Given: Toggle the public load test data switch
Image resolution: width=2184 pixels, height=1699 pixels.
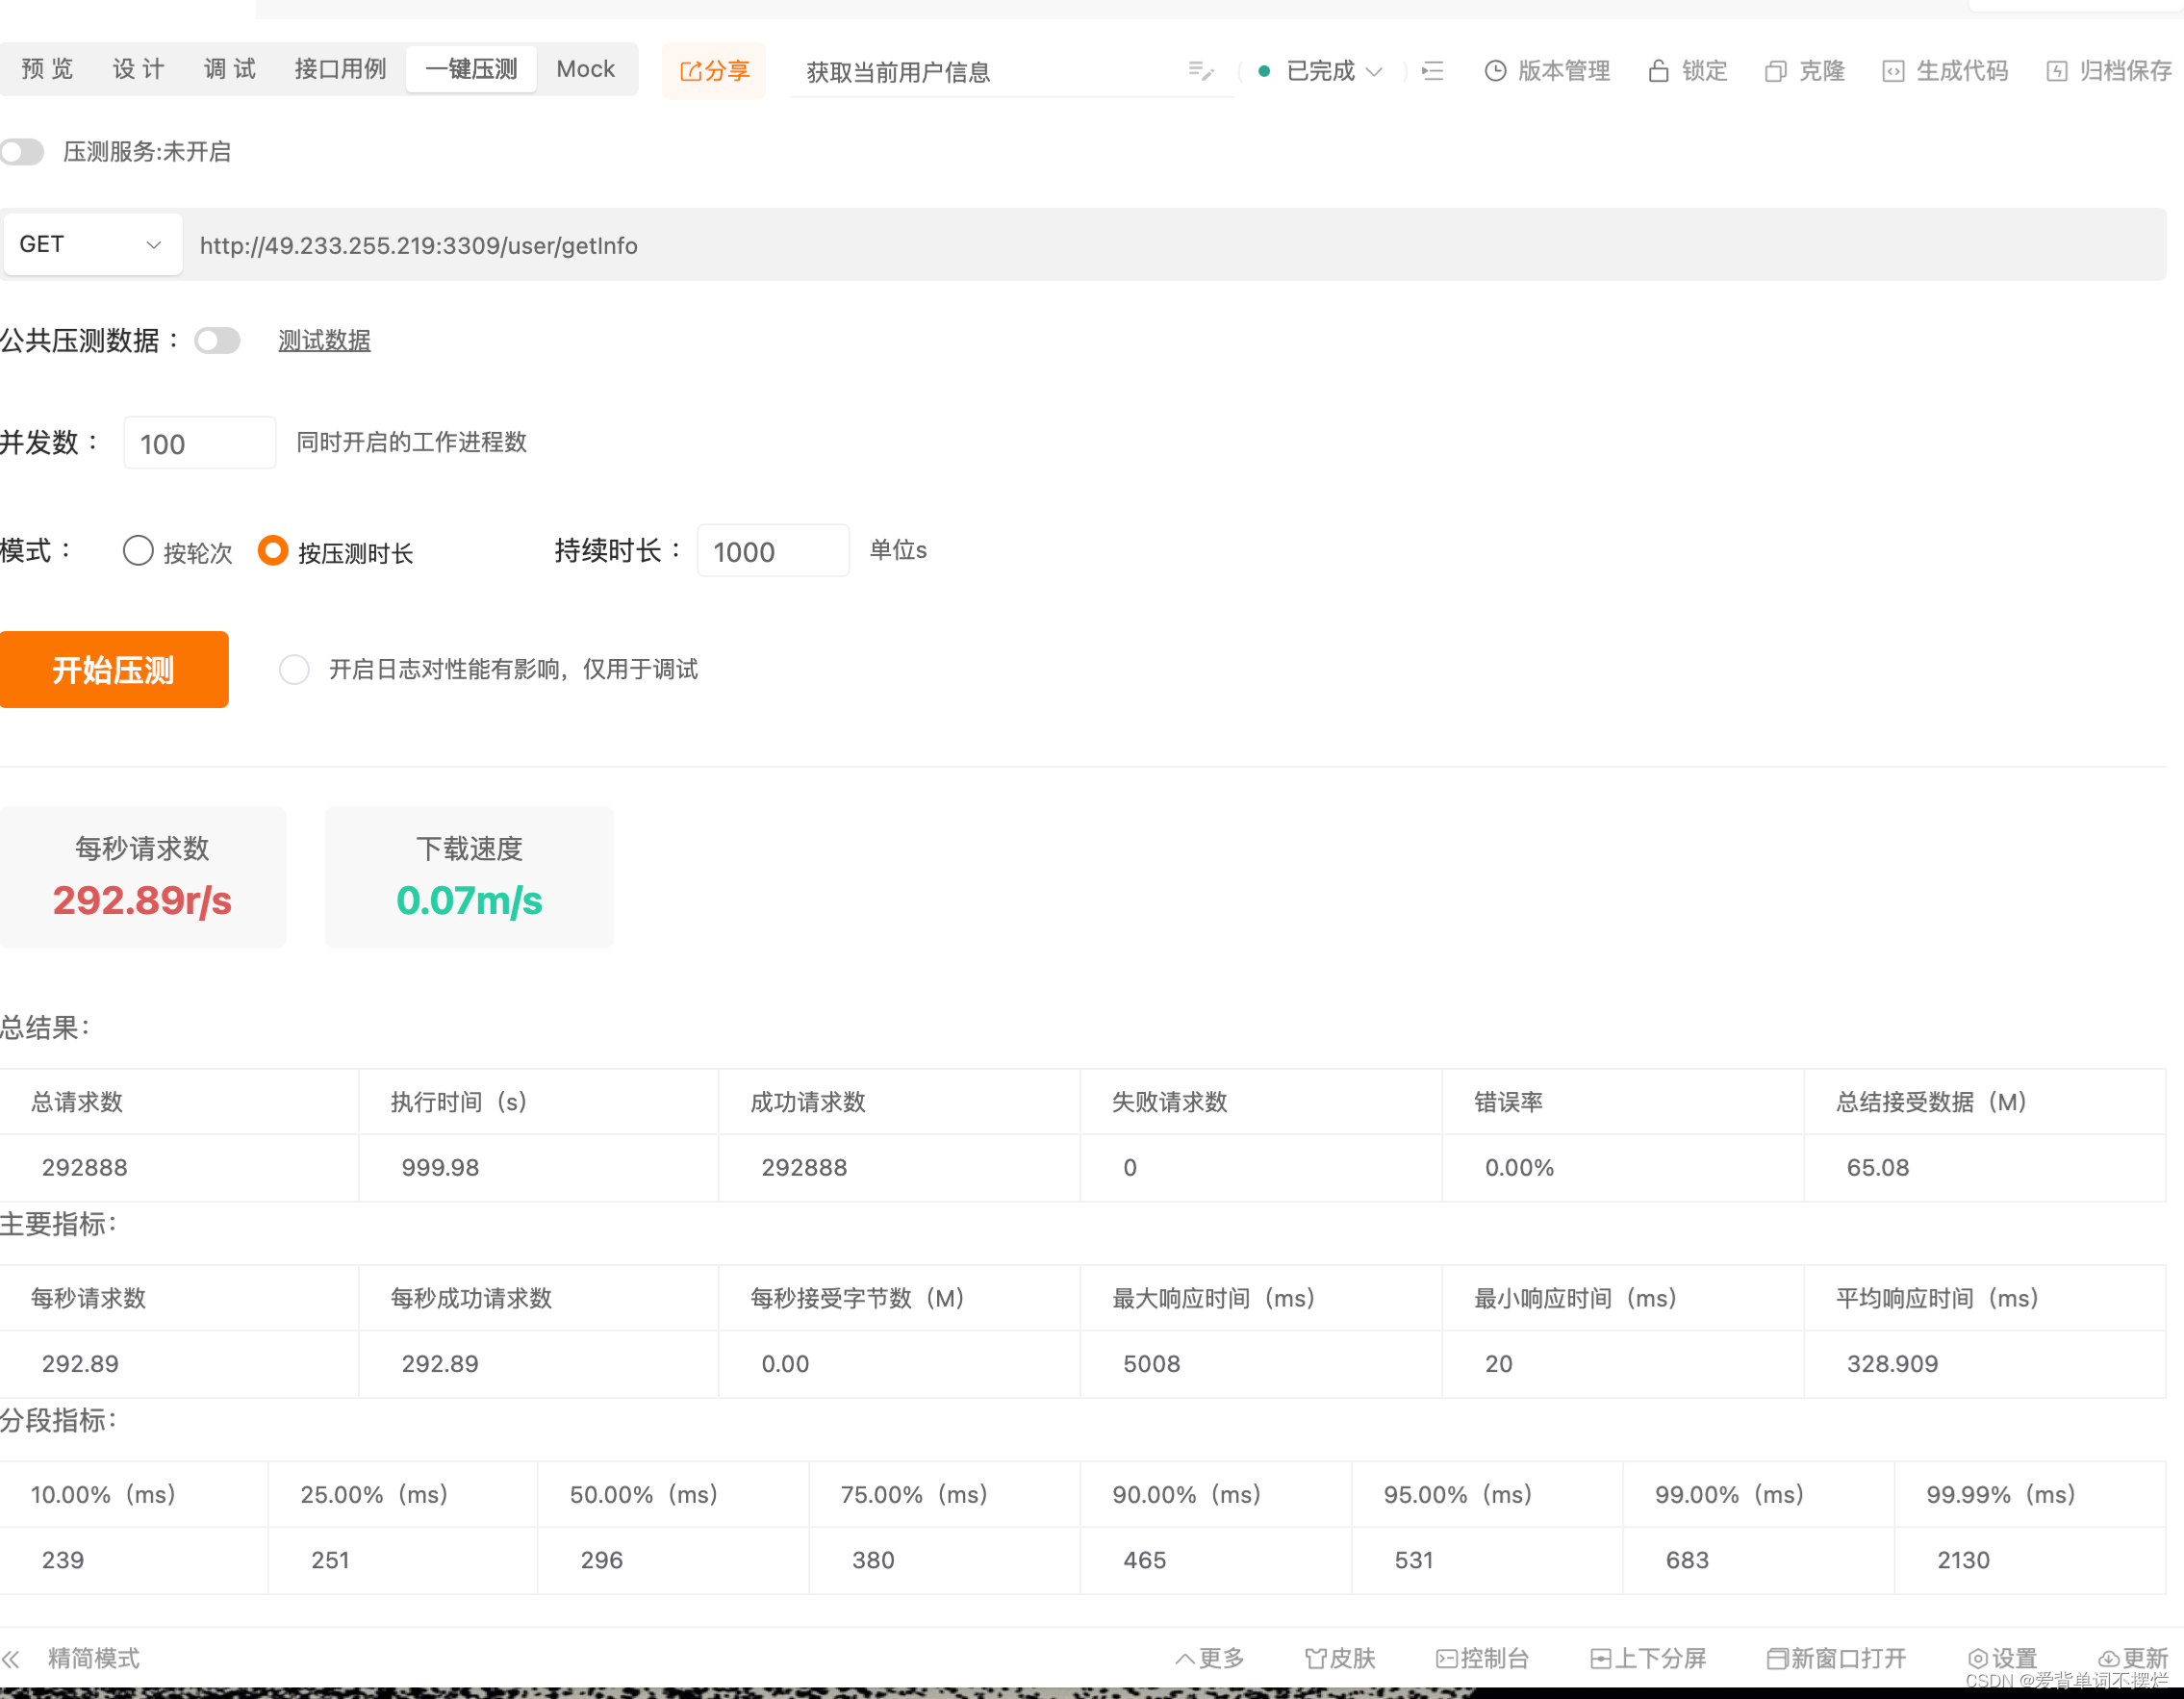Looking at the screenshot, I should (218, 341).
